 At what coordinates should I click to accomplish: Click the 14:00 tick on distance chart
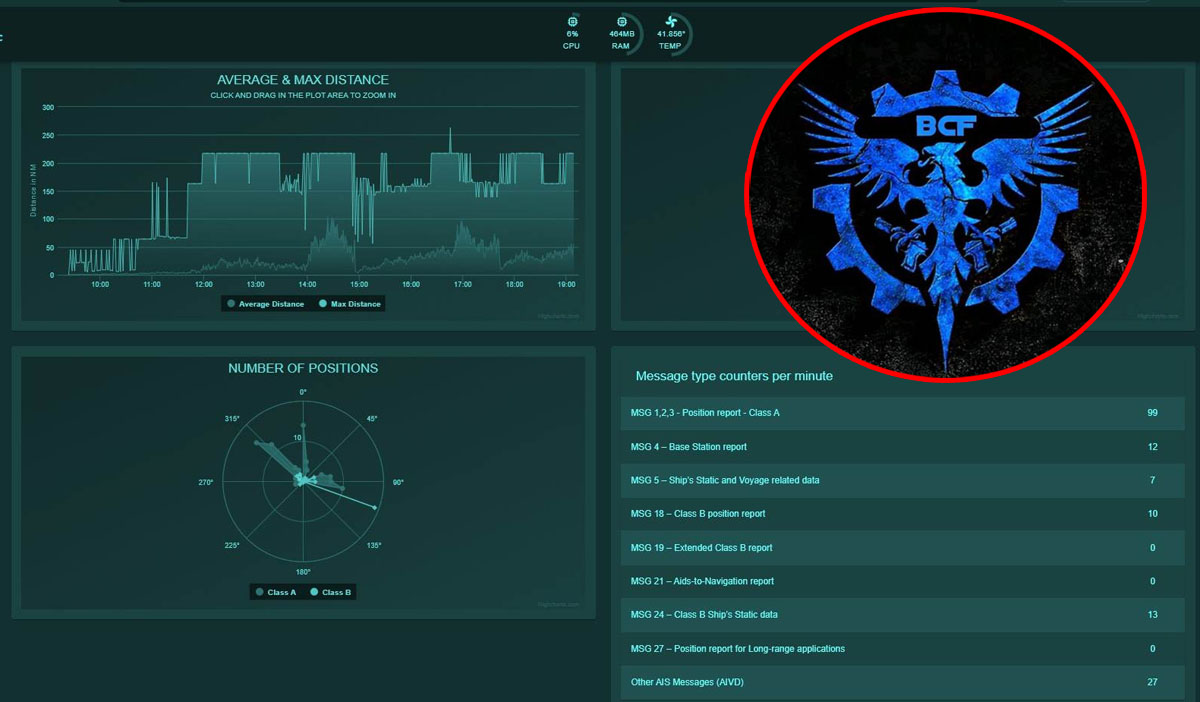(308, 284)
